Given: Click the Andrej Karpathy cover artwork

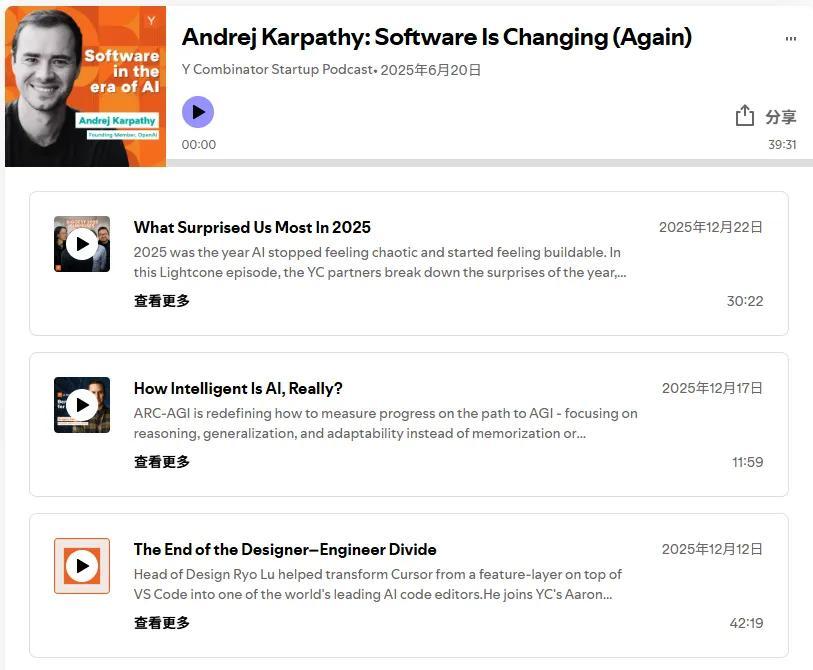Looking at the screenshot, I should [85, 86].
